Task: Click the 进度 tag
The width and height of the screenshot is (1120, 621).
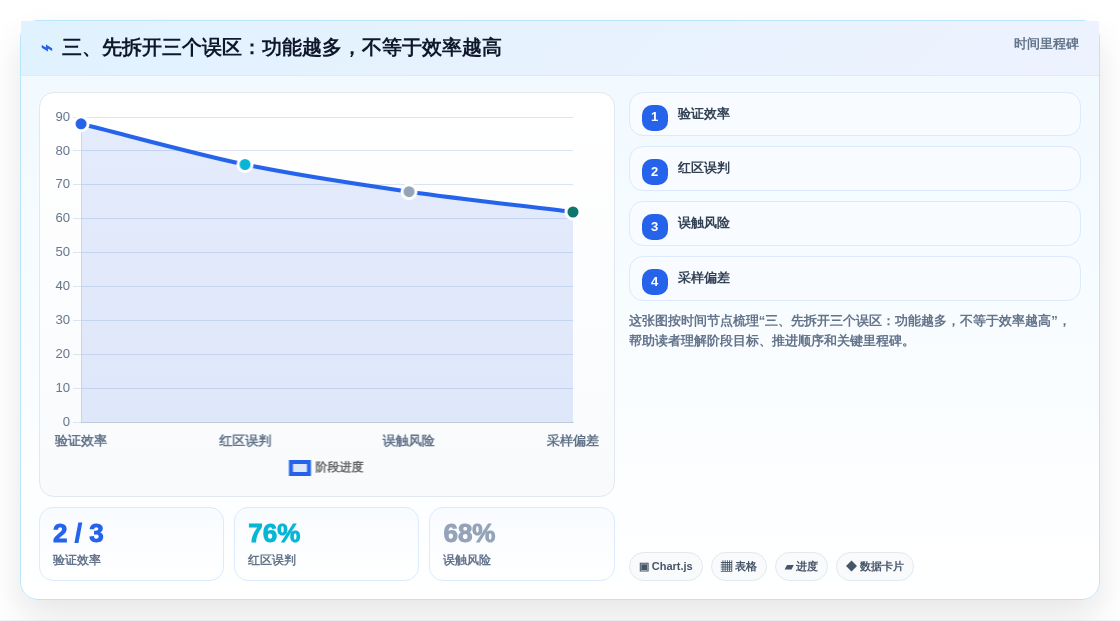Action: (x=801, y=567)
